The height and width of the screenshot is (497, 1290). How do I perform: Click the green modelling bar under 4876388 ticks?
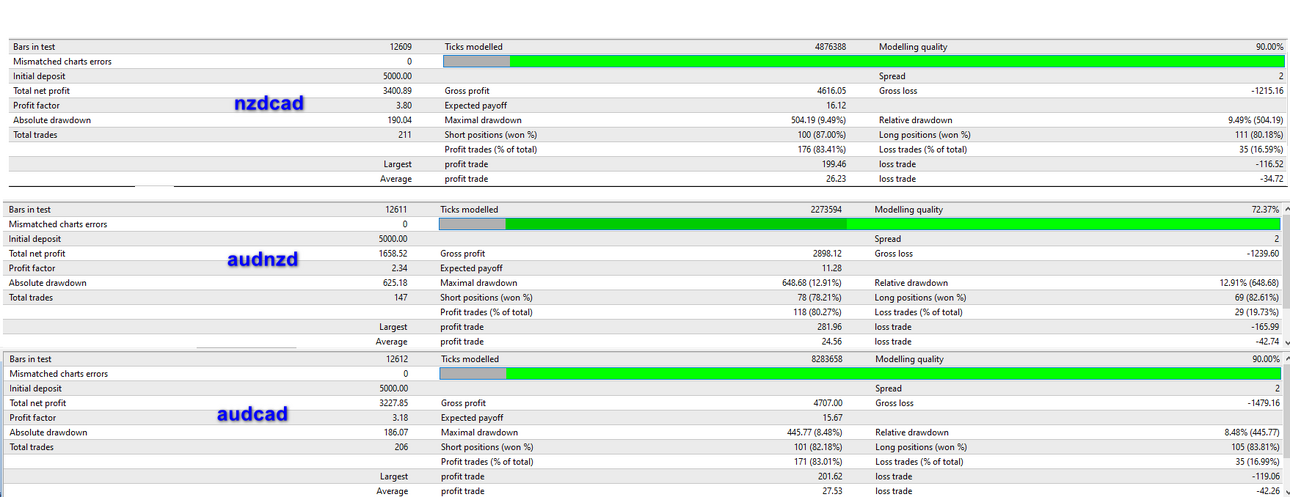(865, 62)
